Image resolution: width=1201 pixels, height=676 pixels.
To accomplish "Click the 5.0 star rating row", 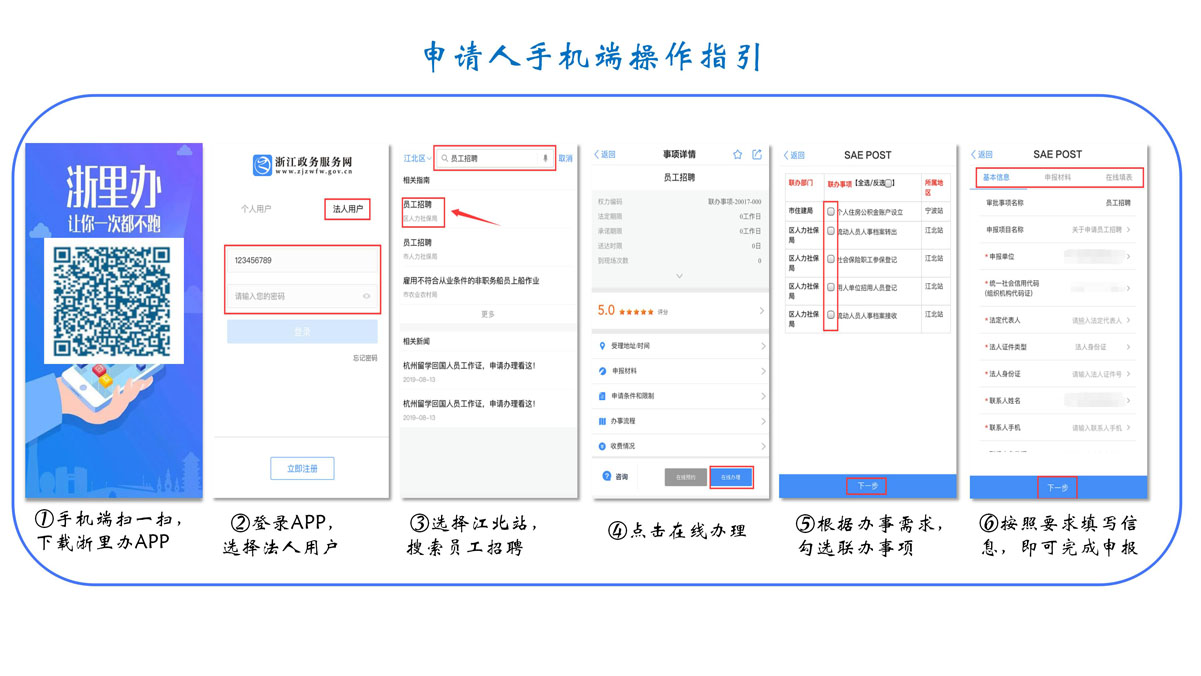I will click(680, 311).
